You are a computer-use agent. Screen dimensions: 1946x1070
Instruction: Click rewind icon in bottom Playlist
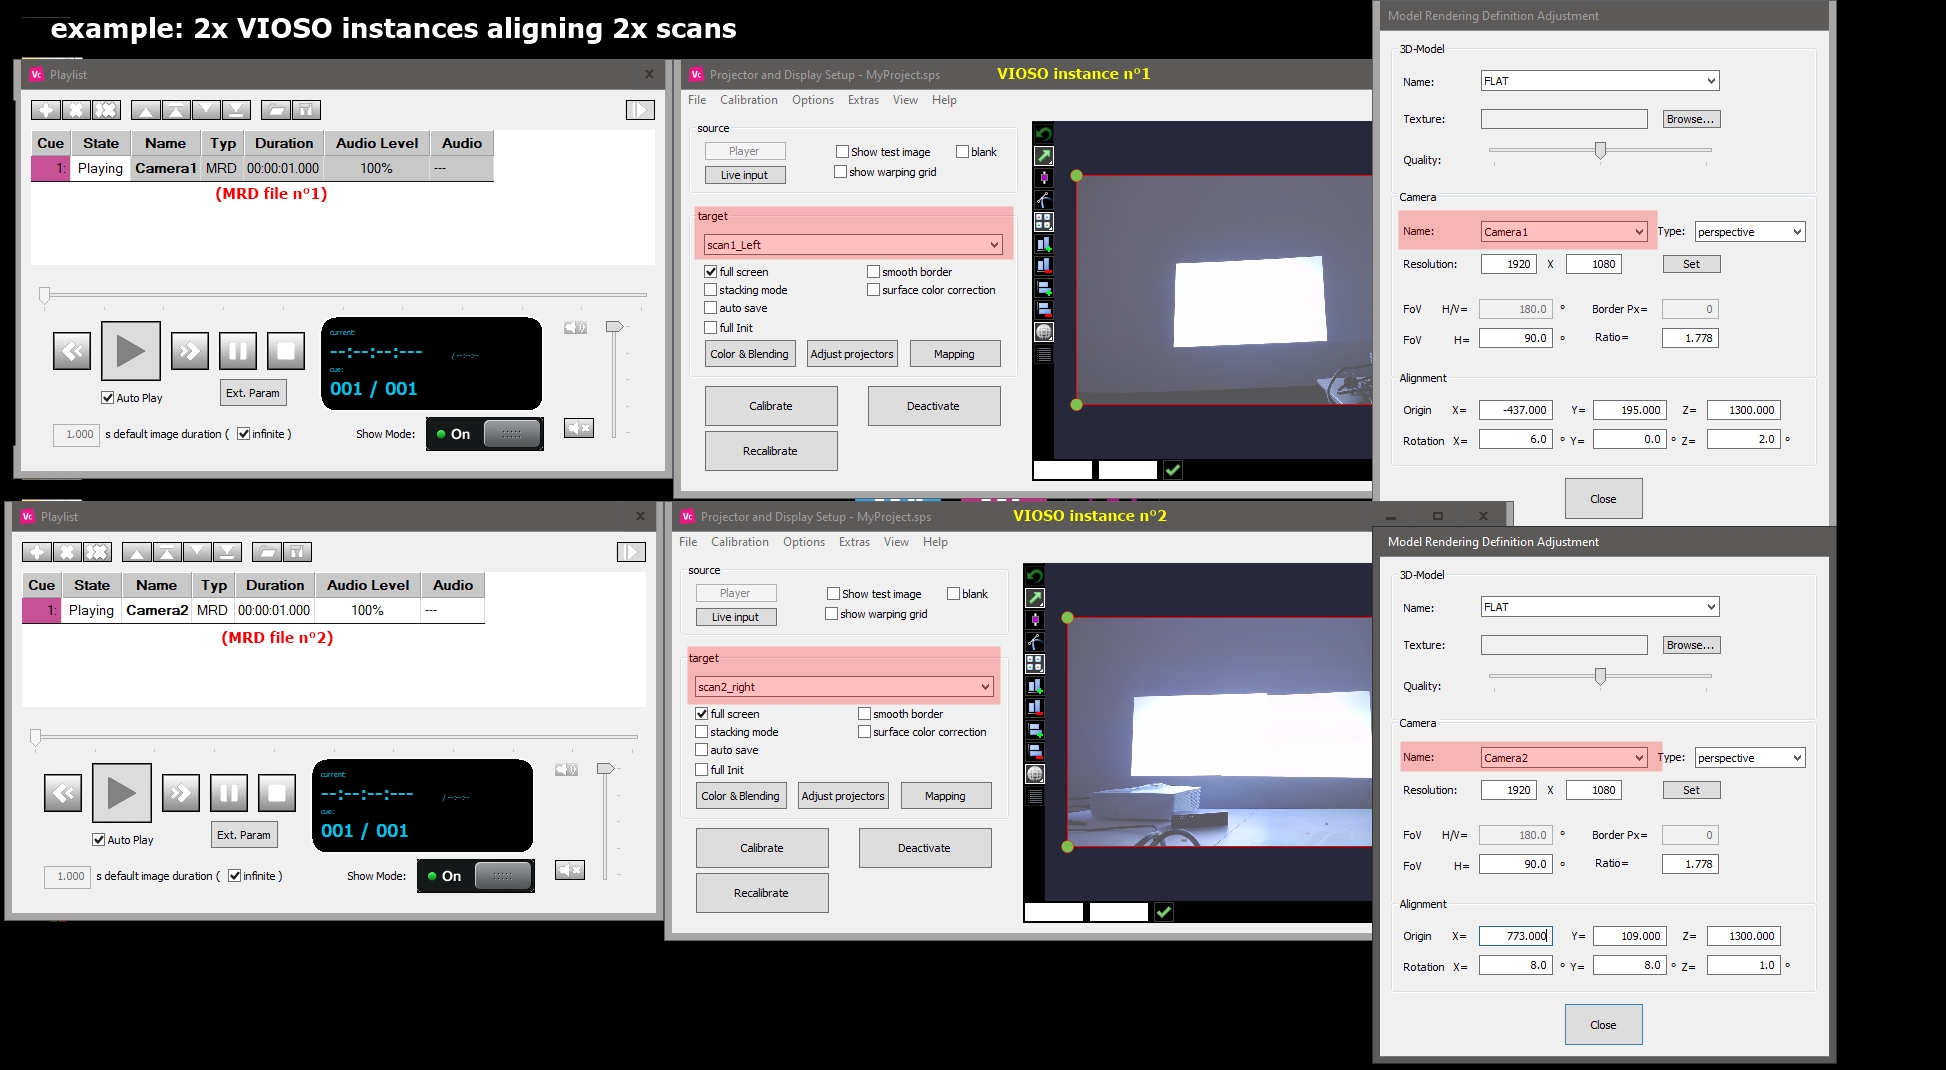(63, 793)
